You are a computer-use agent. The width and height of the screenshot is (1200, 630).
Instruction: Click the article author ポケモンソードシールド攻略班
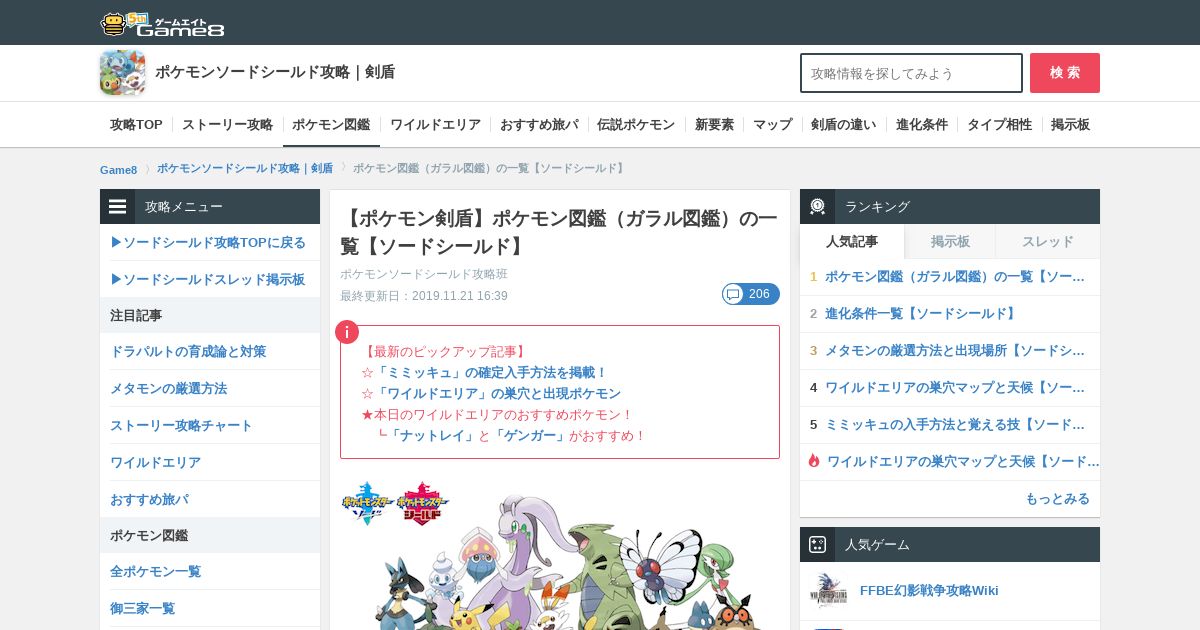pyautogui.click(x=424, y=274)
